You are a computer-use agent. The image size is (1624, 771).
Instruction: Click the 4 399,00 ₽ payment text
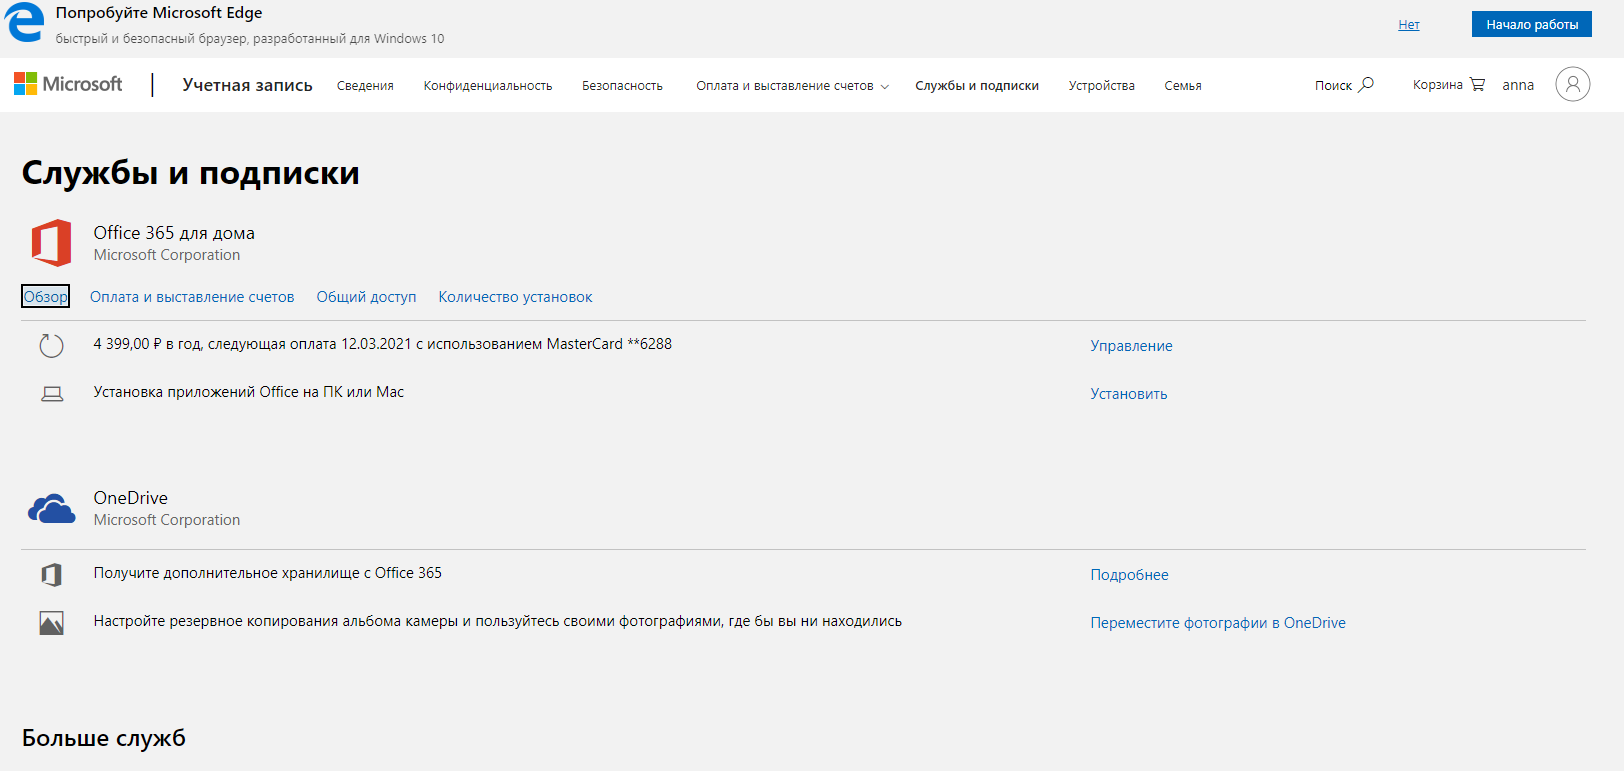coord(383,344)
